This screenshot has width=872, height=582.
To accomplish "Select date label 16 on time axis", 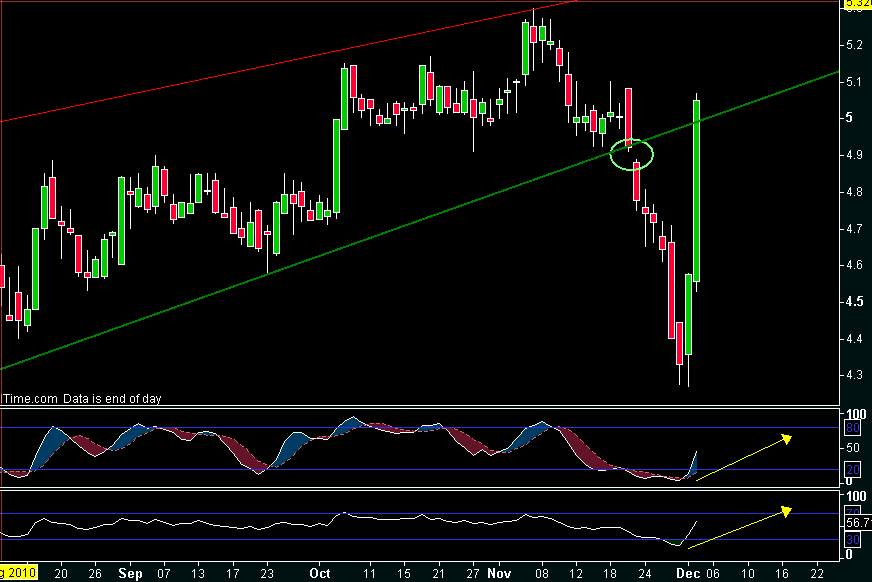I will click(x=782, y=573).
